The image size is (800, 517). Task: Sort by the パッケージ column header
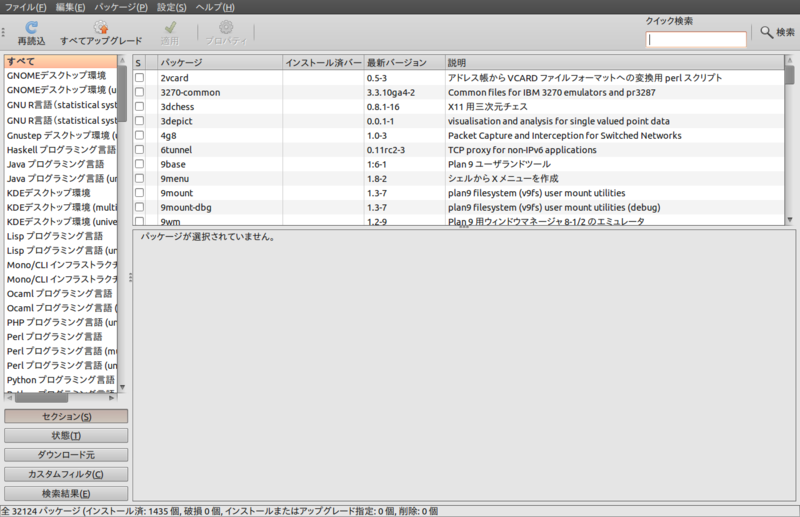[x=220, y=63]
